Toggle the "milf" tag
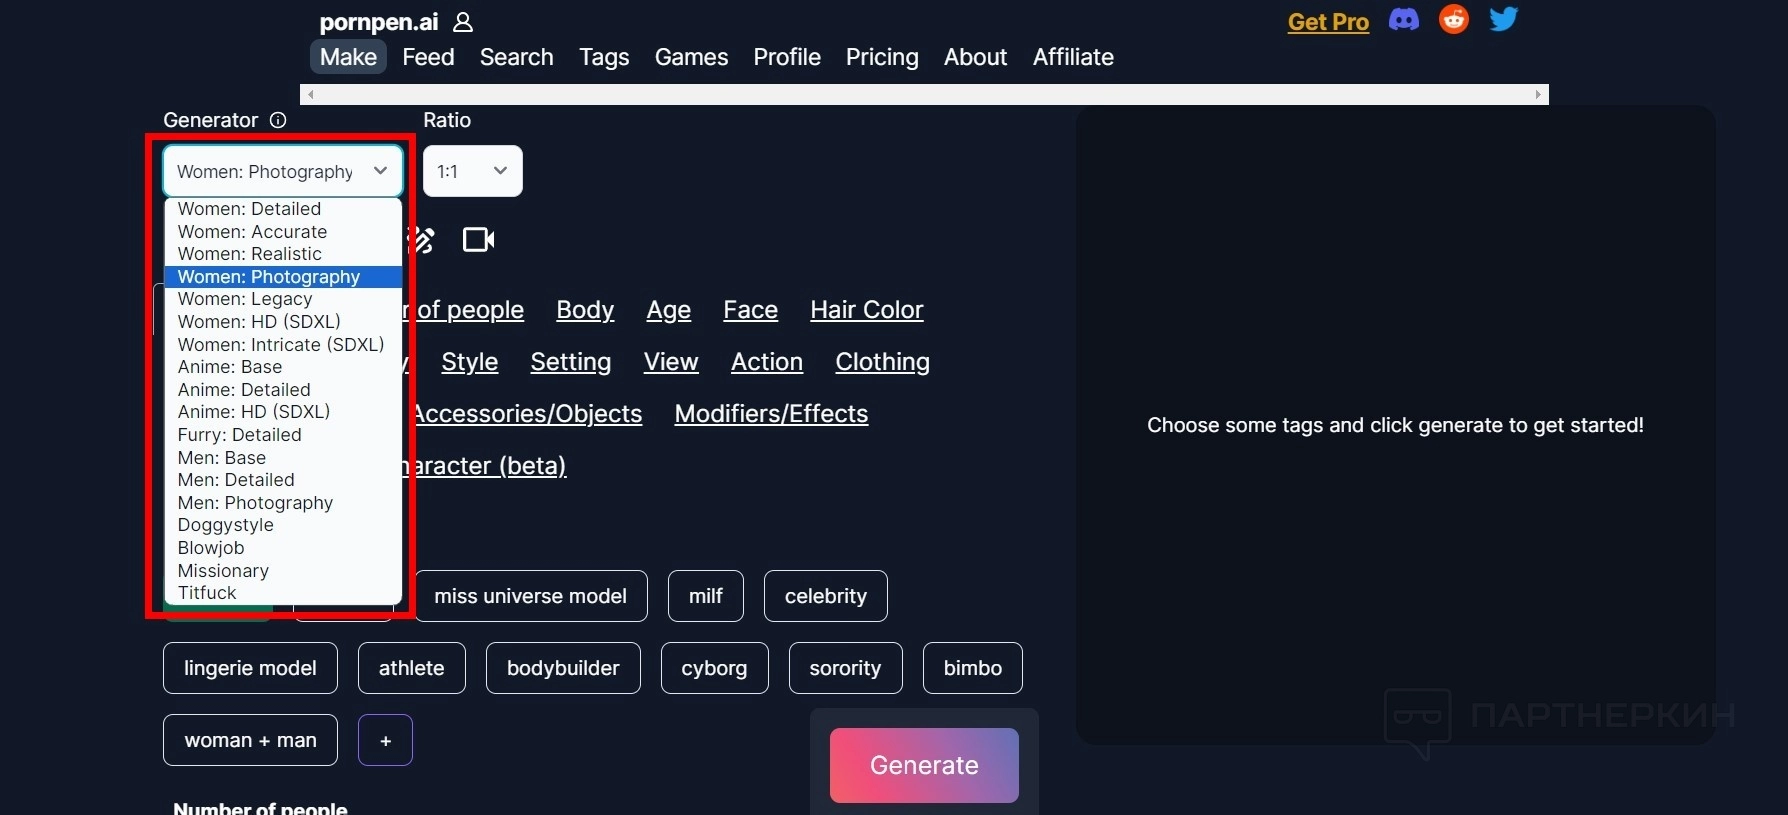Viewport: 1788px width, 815px height. (x=706, y=596)
